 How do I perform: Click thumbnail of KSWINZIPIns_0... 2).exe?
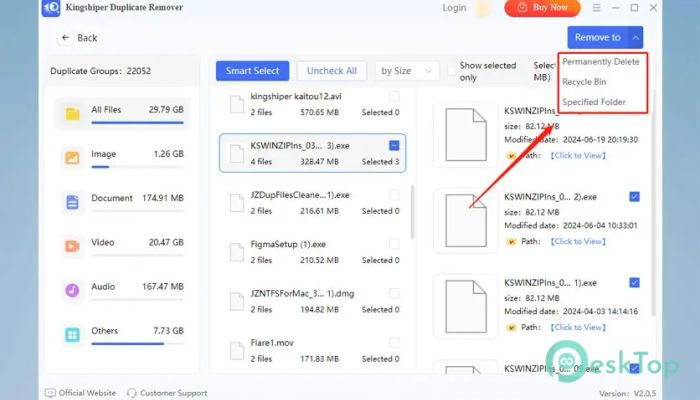pyautogui.click(x=466, y=221)
